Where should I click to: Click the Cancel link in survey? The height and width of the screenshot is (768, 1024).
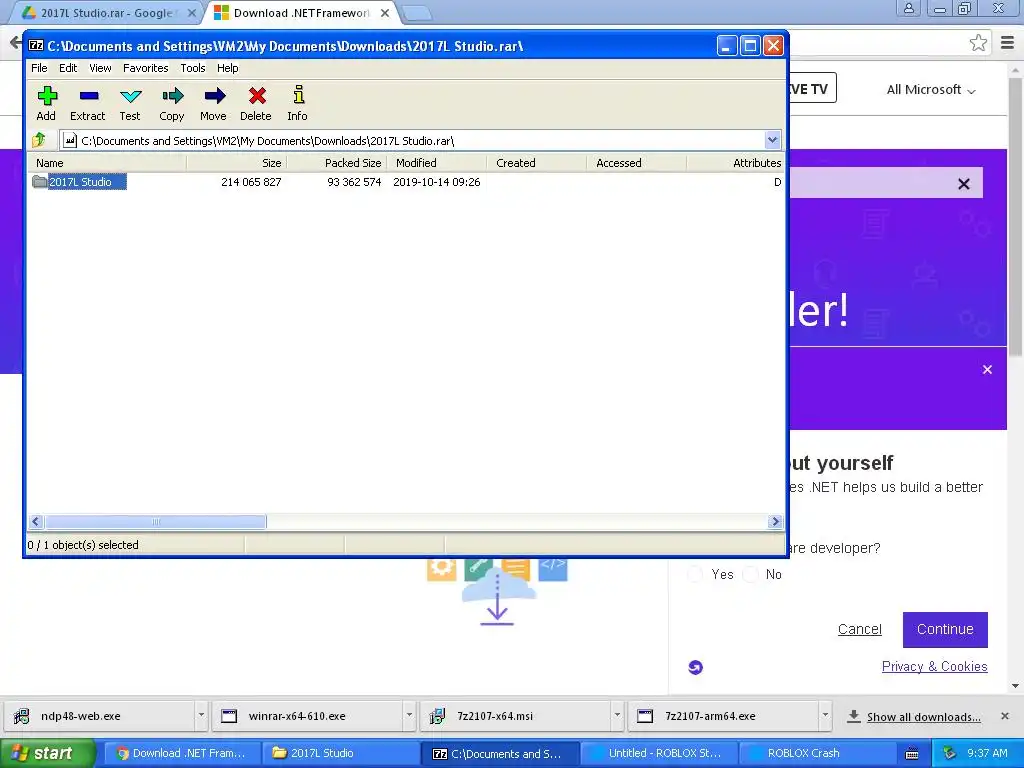click(859, 630)
